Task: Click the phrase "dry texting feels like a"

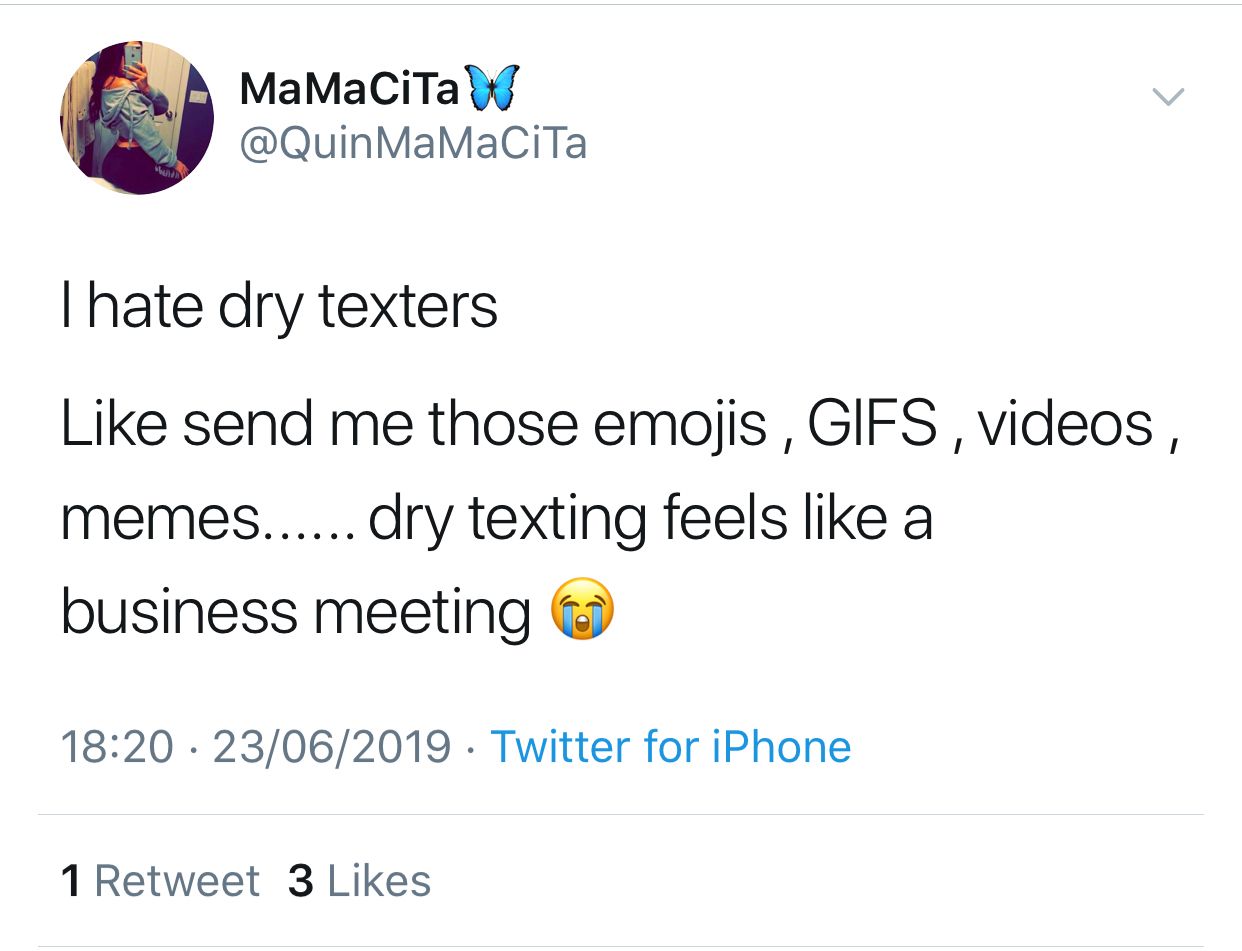Action: pyautogui.click(x=650, y=518)
